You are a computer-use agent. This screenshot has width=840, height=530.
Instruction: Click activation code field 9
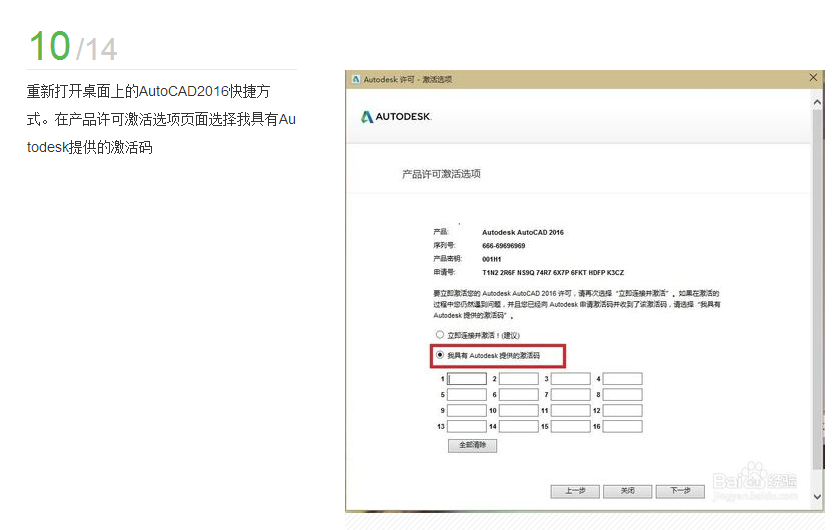click(467, 411)
